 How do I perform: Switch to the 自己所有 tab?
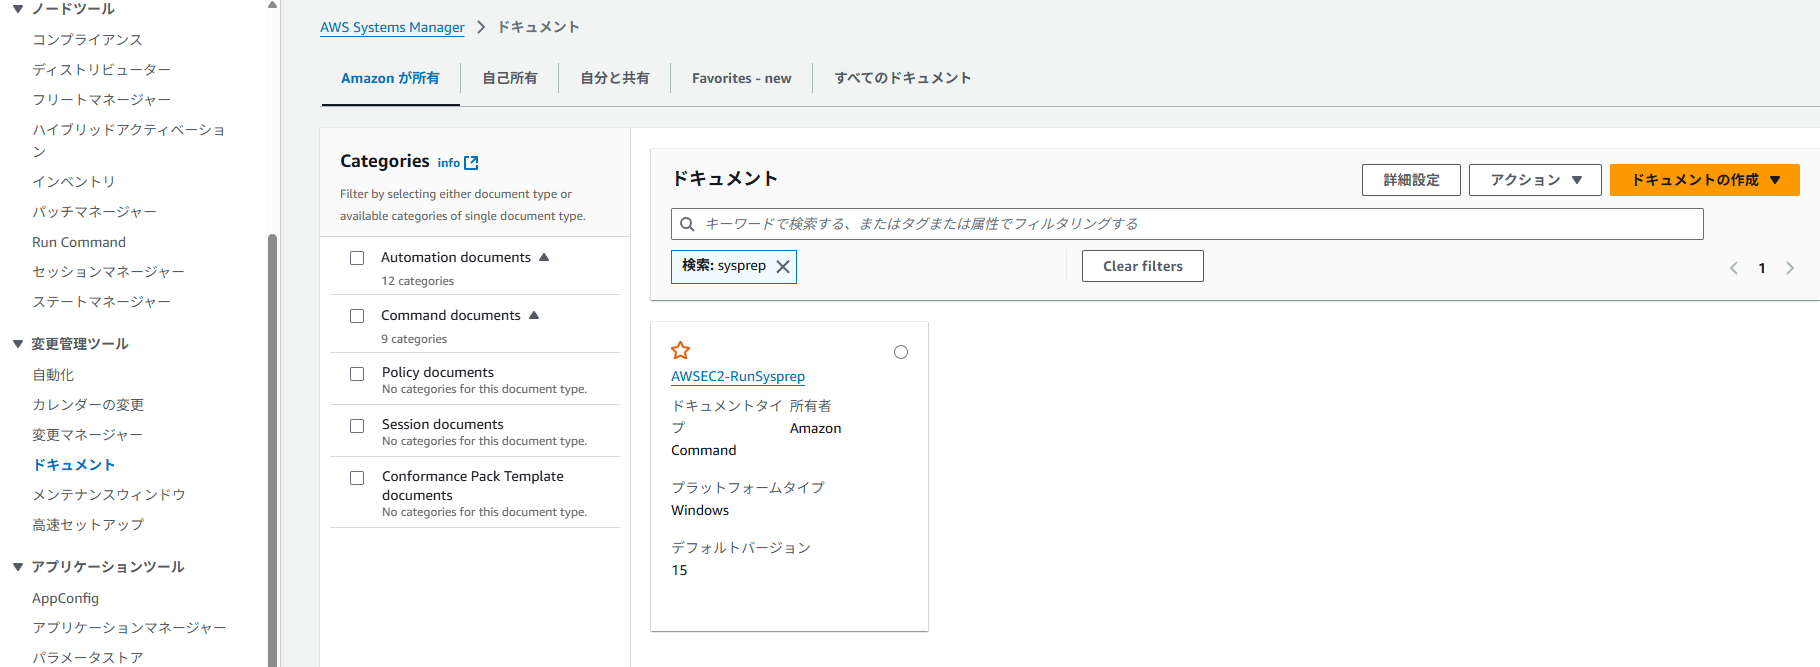pyautogui.click(x=510, y=78)
